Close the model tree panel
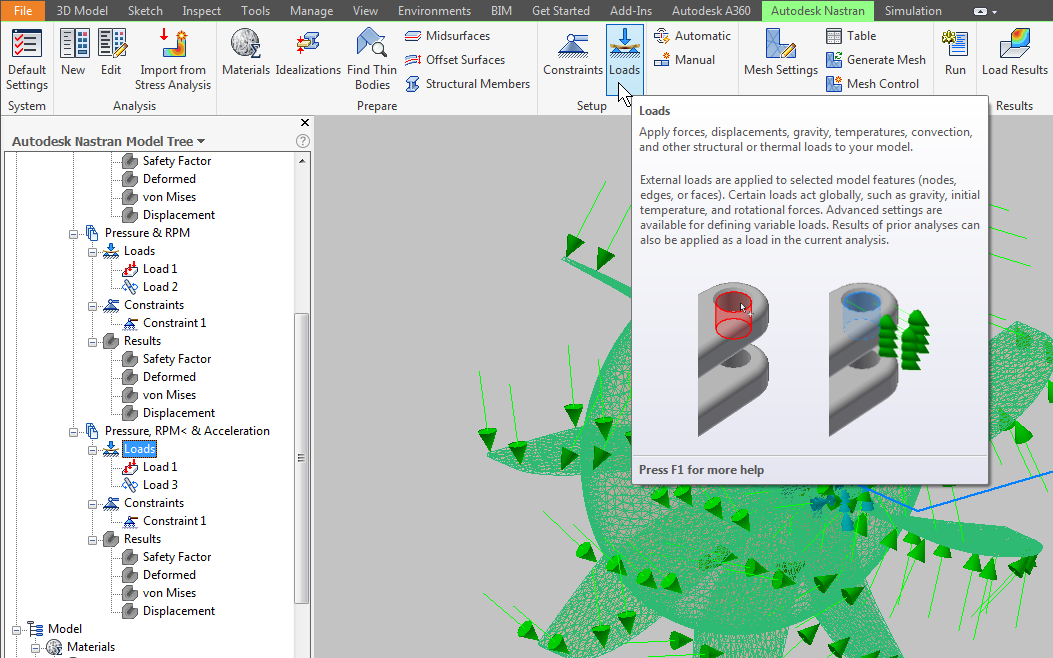The image size is (1053, 658). (x=305, y=122)
